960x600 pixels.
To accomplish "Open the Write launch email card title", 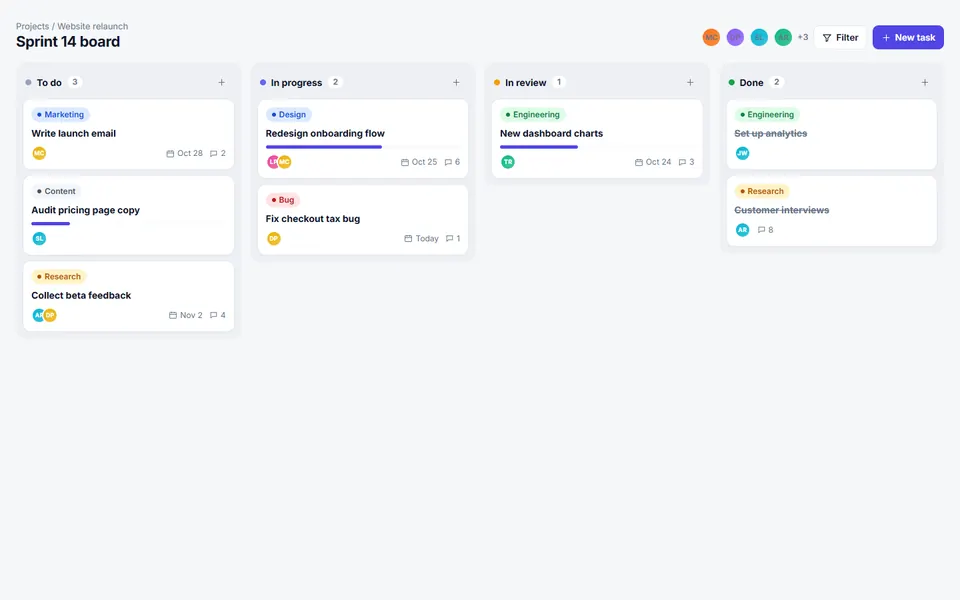I will click(73, 133).
